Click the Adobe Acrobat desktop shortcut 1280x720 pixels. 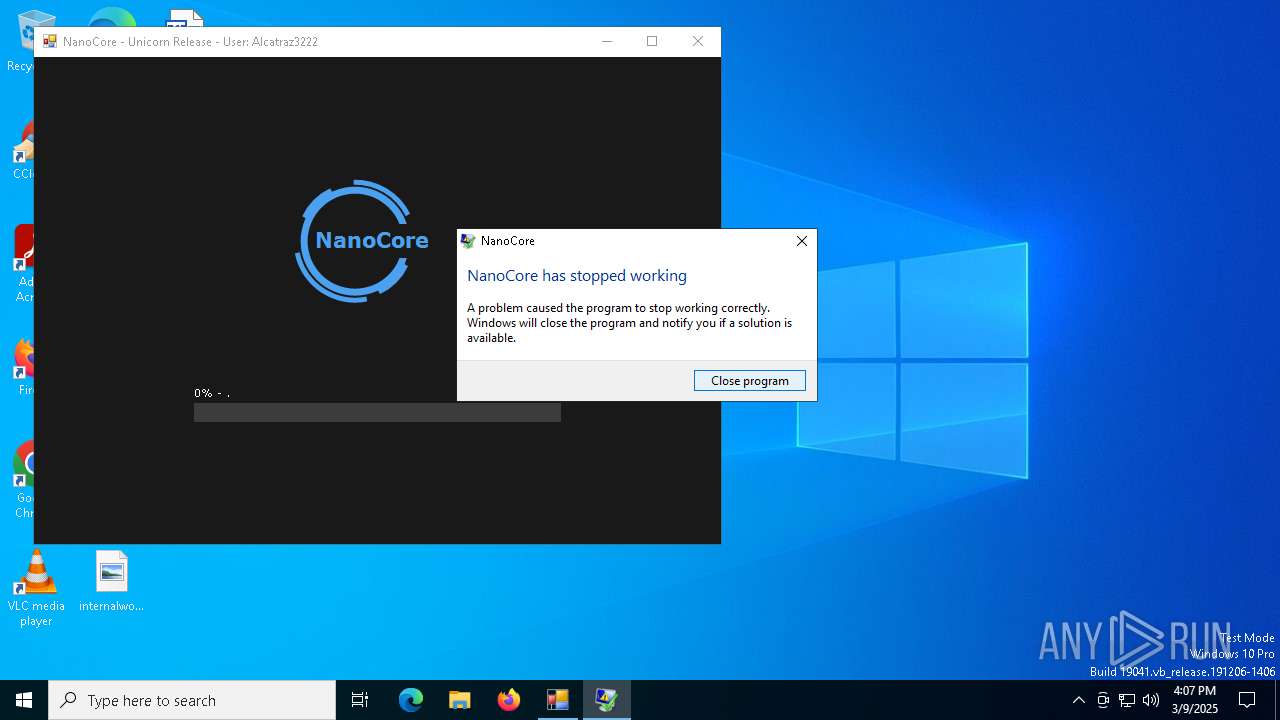[x=25, y=264]
